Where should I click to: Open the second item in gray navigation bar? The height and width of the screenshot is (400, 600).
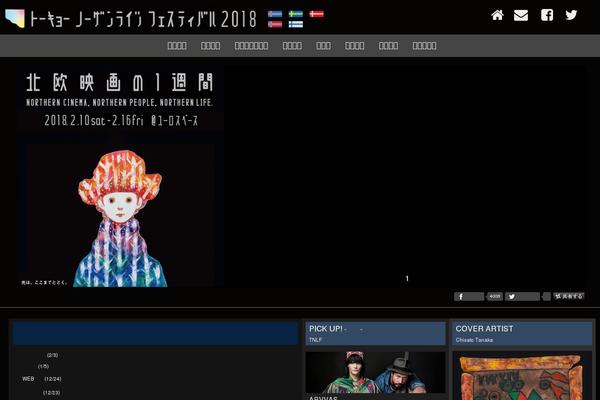[x=210, y=46]
